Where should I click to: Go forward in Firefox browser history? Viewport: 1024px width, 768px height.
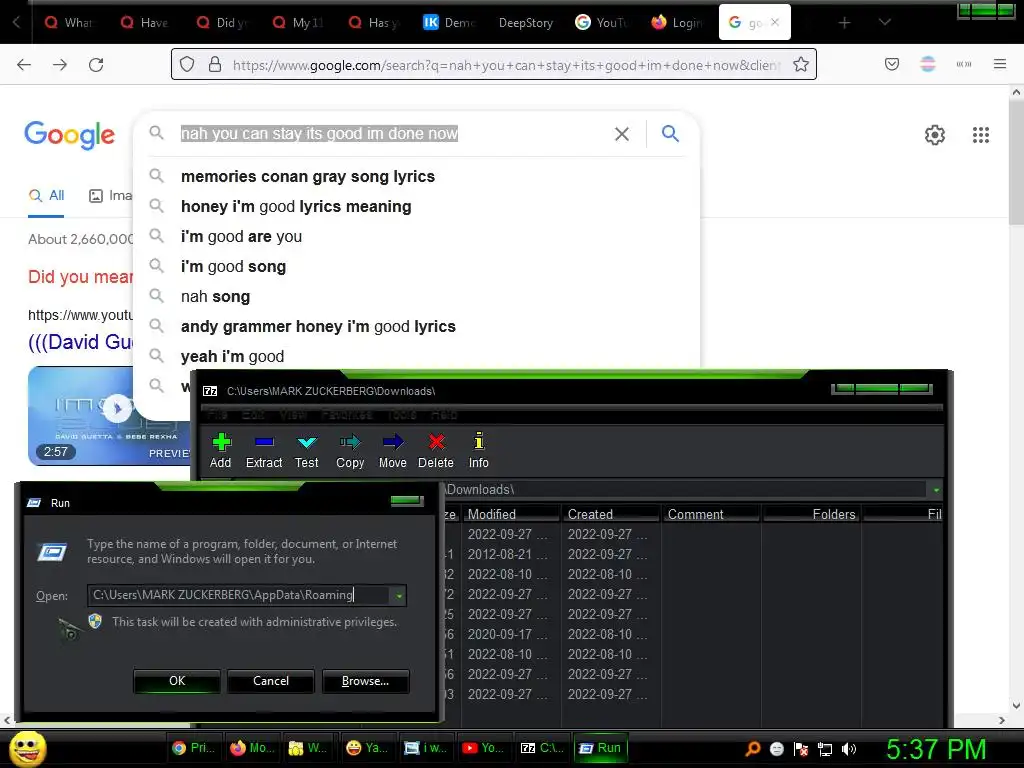point(60,65)
